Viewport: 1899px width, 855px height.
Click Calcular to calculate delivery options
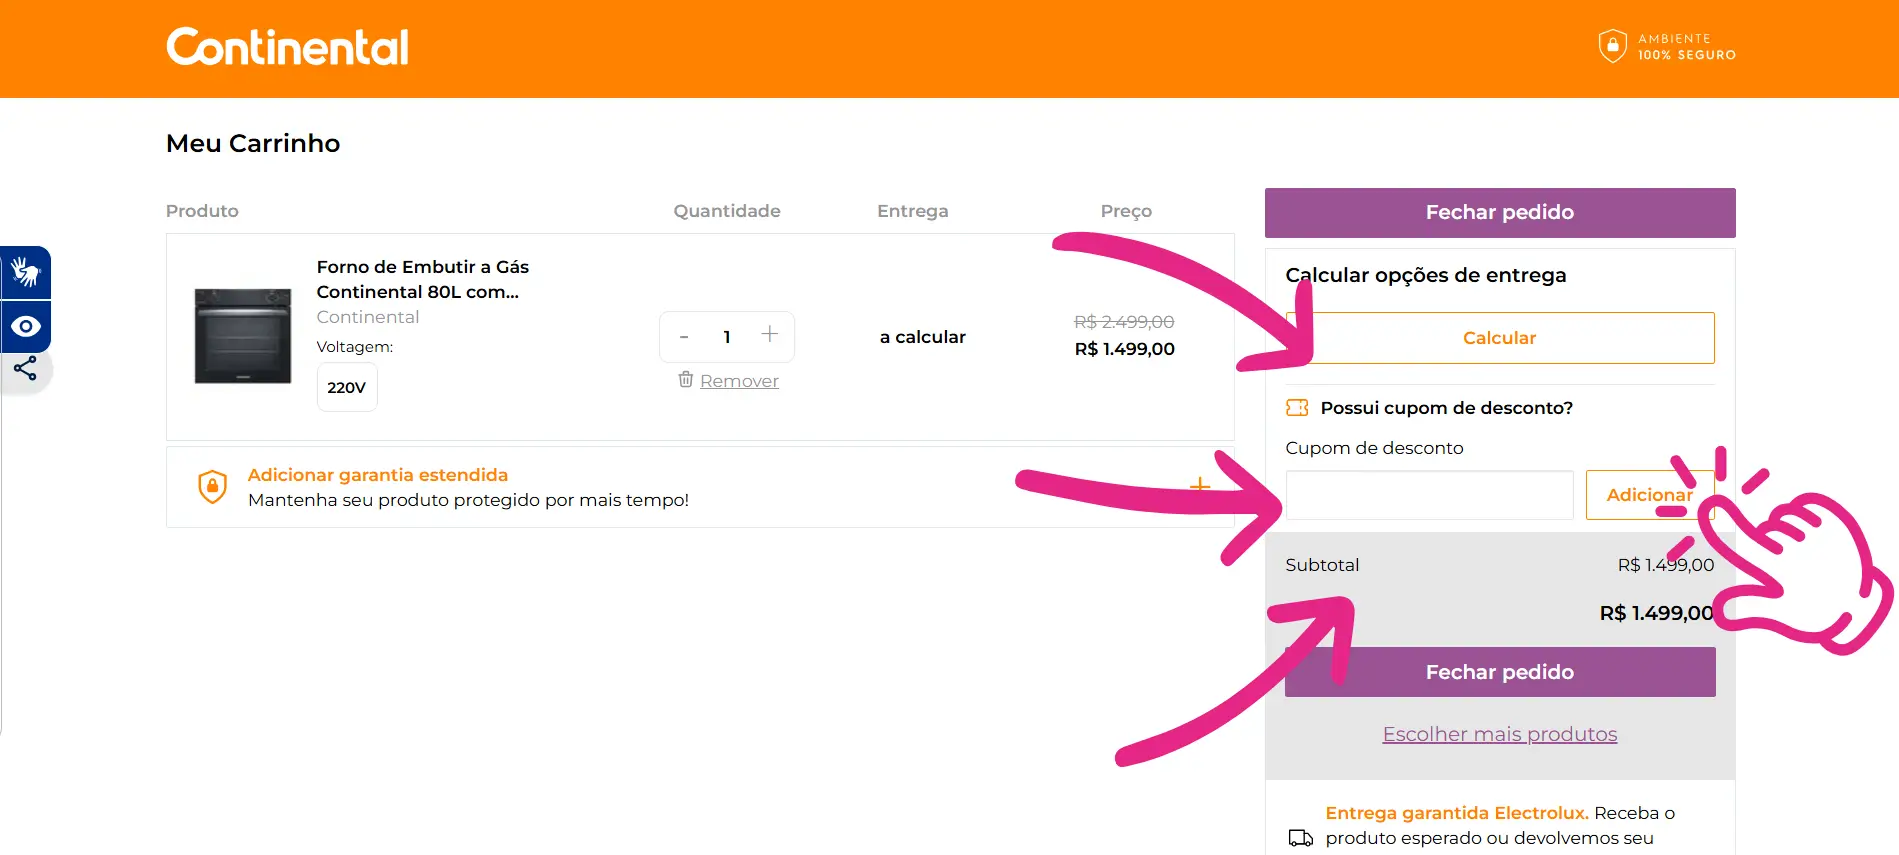1500,338
